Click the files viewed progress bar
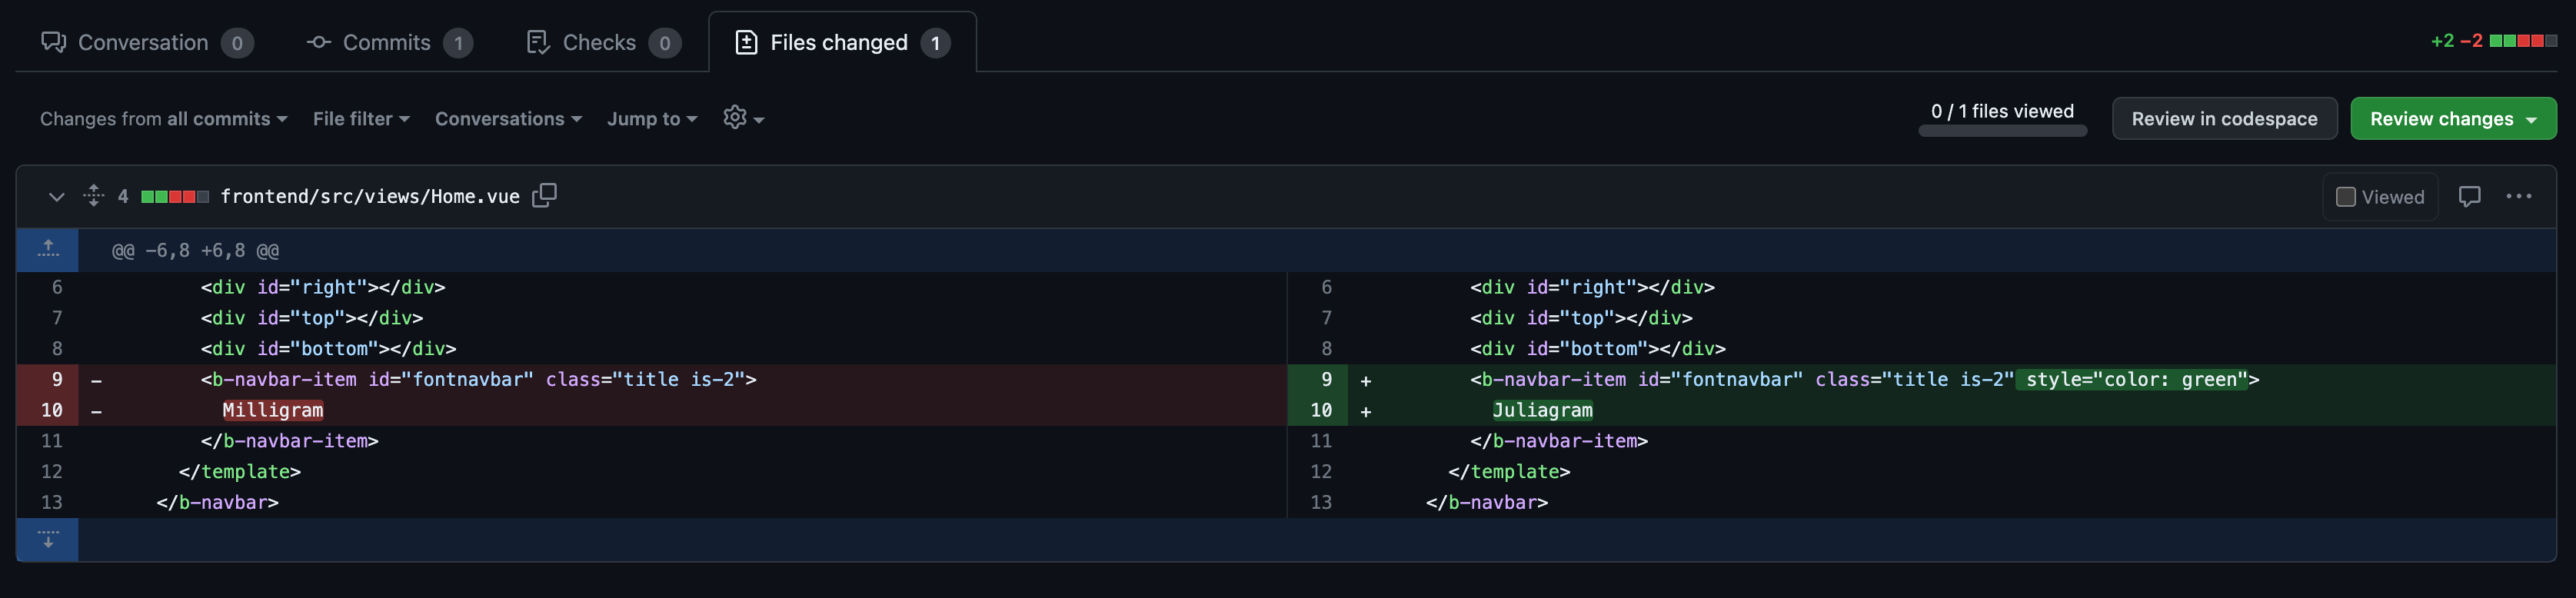2576x598 pixels. click(2002, 130)
